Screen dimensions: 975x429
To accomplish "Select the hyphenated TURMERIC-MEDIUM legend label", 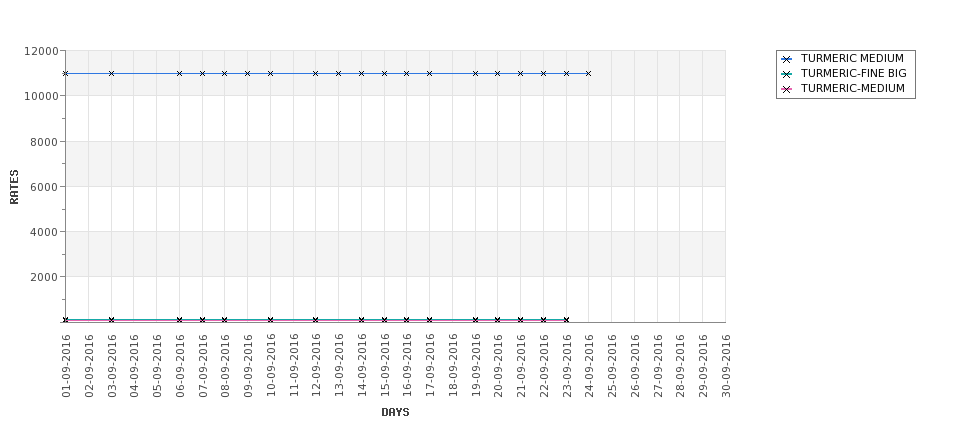I will coord(852,89).
